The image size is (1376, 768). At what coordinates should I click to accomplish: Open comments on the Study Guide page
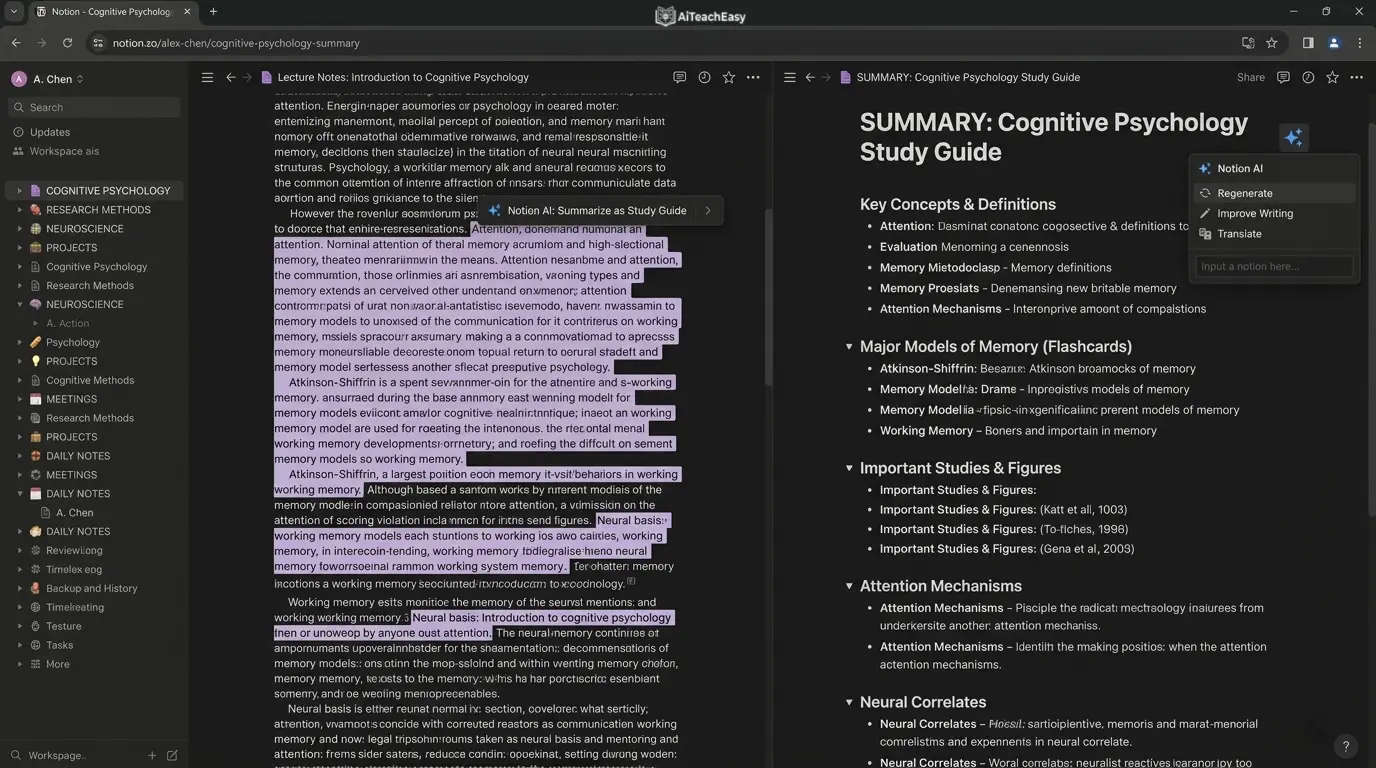(x=1283, y=77)
